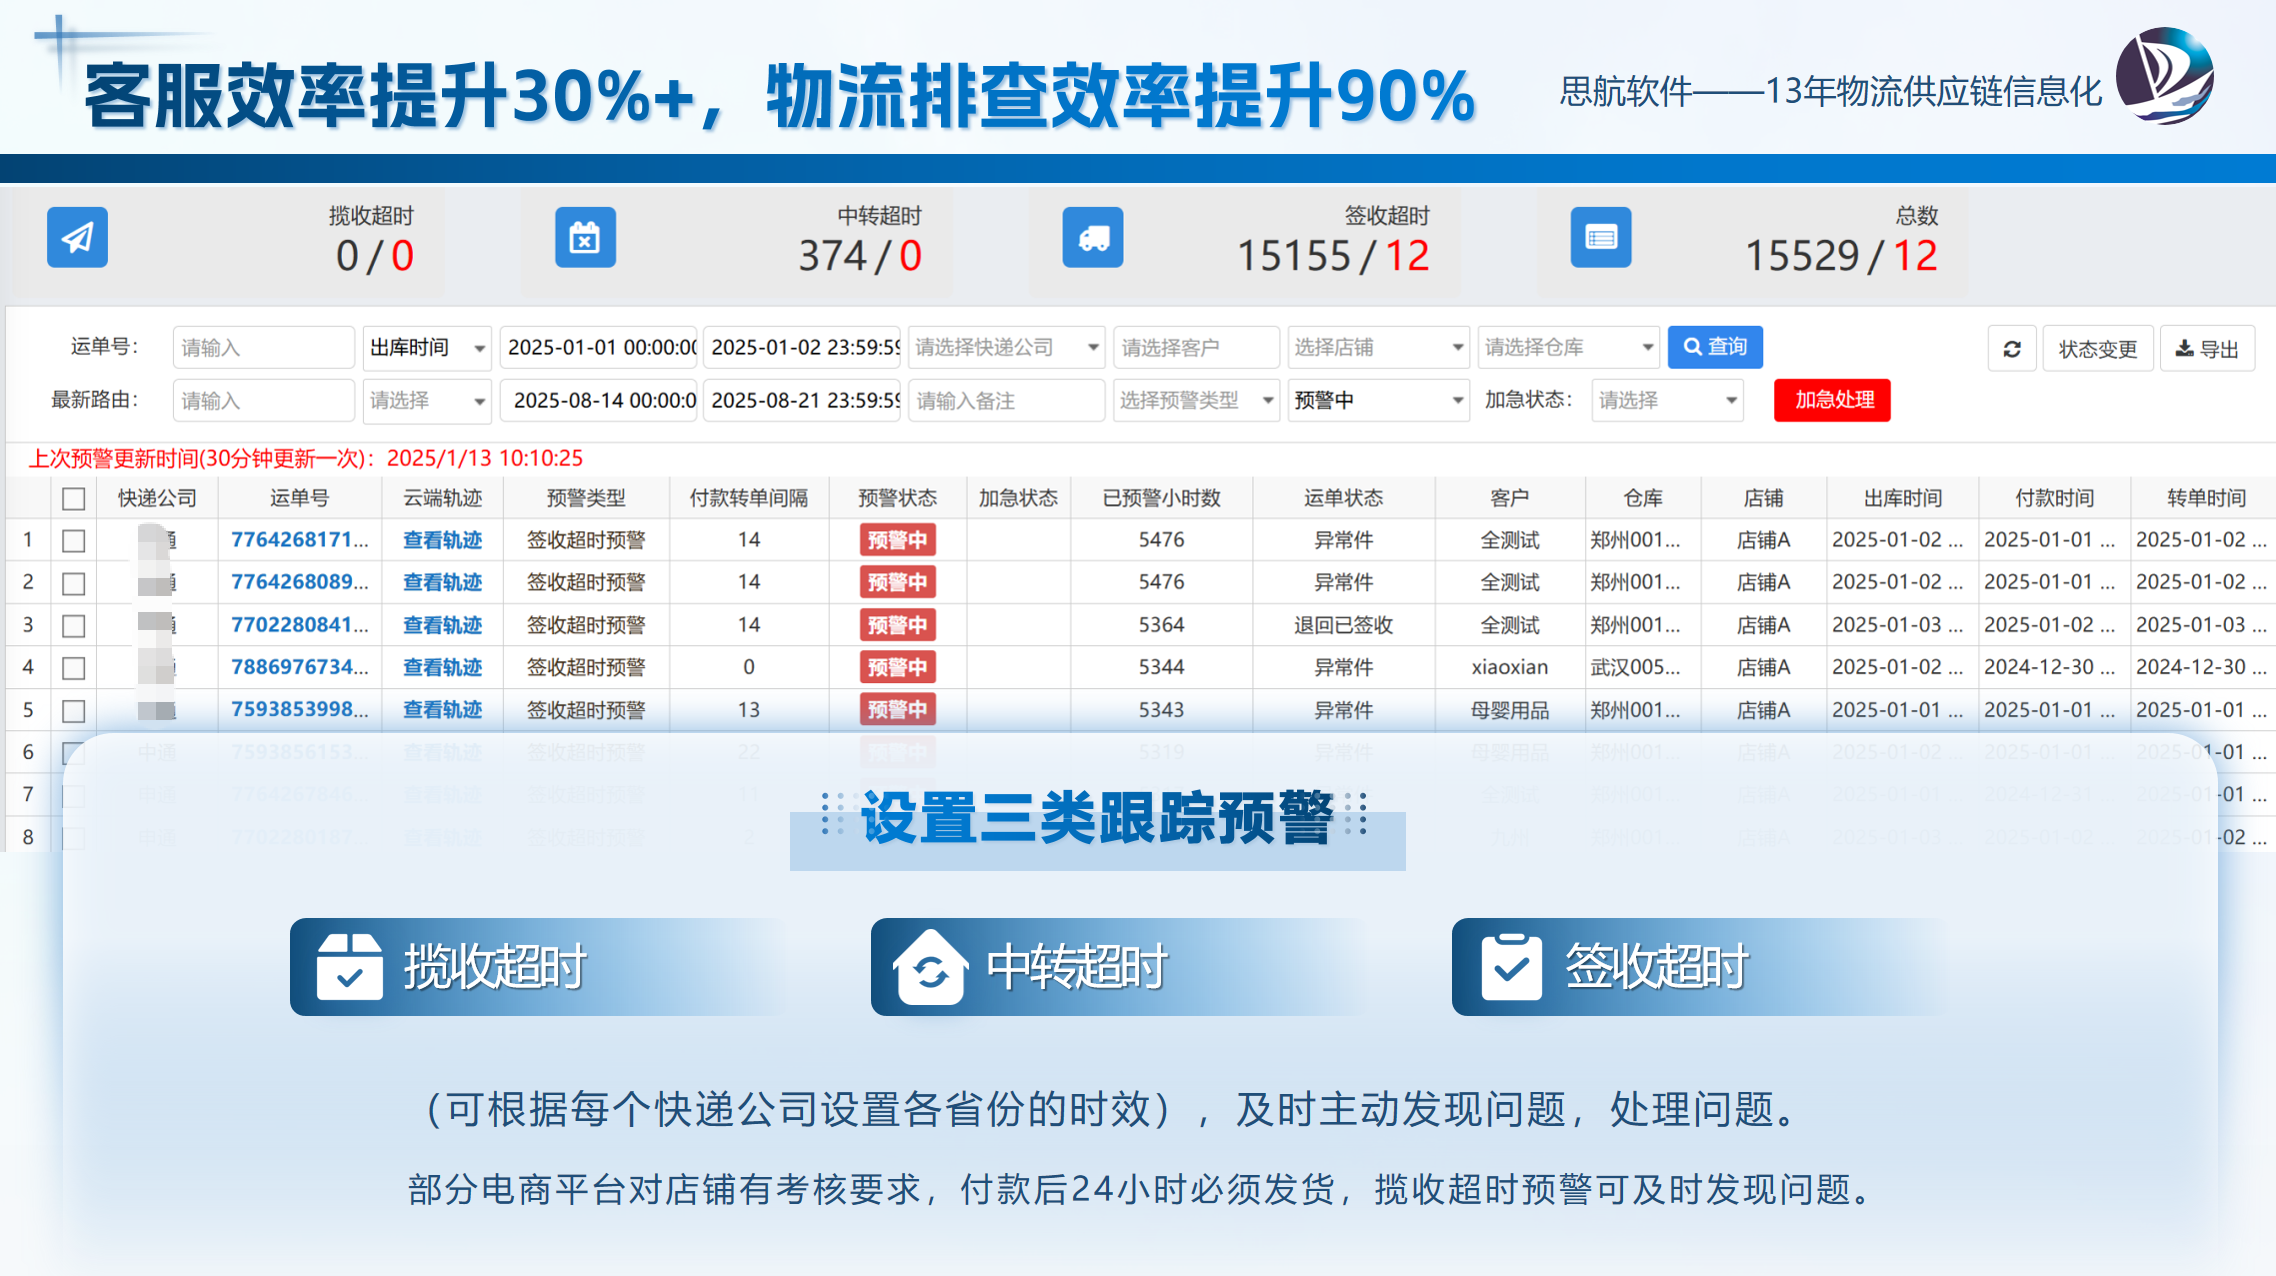Viewport: 2276px width, 1276px height.
Task: Click the 运单号 input field
Action: (263, 347)
